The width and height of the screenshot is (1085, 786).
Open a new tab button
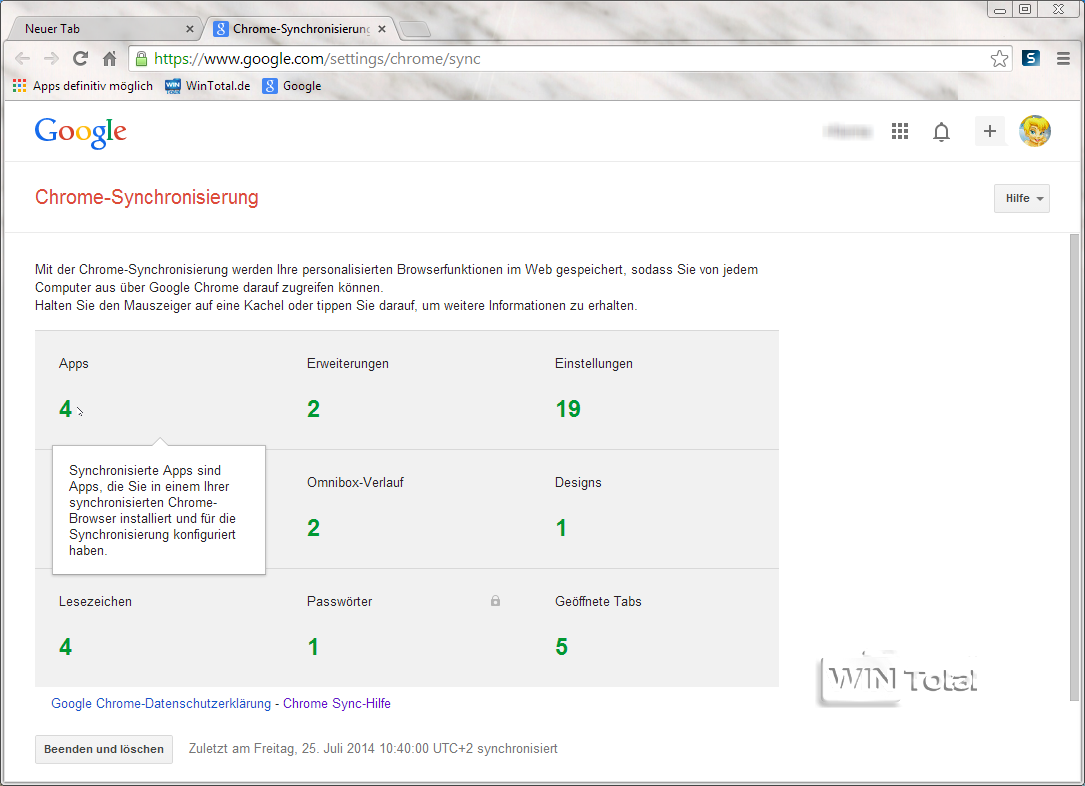tap(415, 29)
